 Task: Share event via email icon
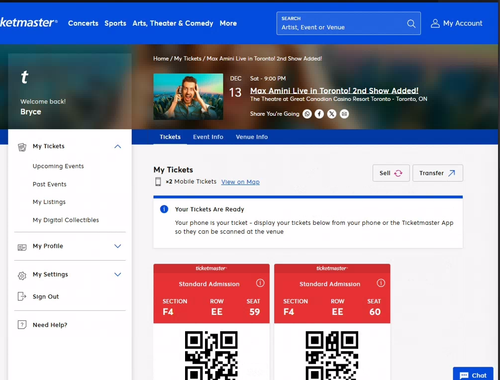point(344,114)
